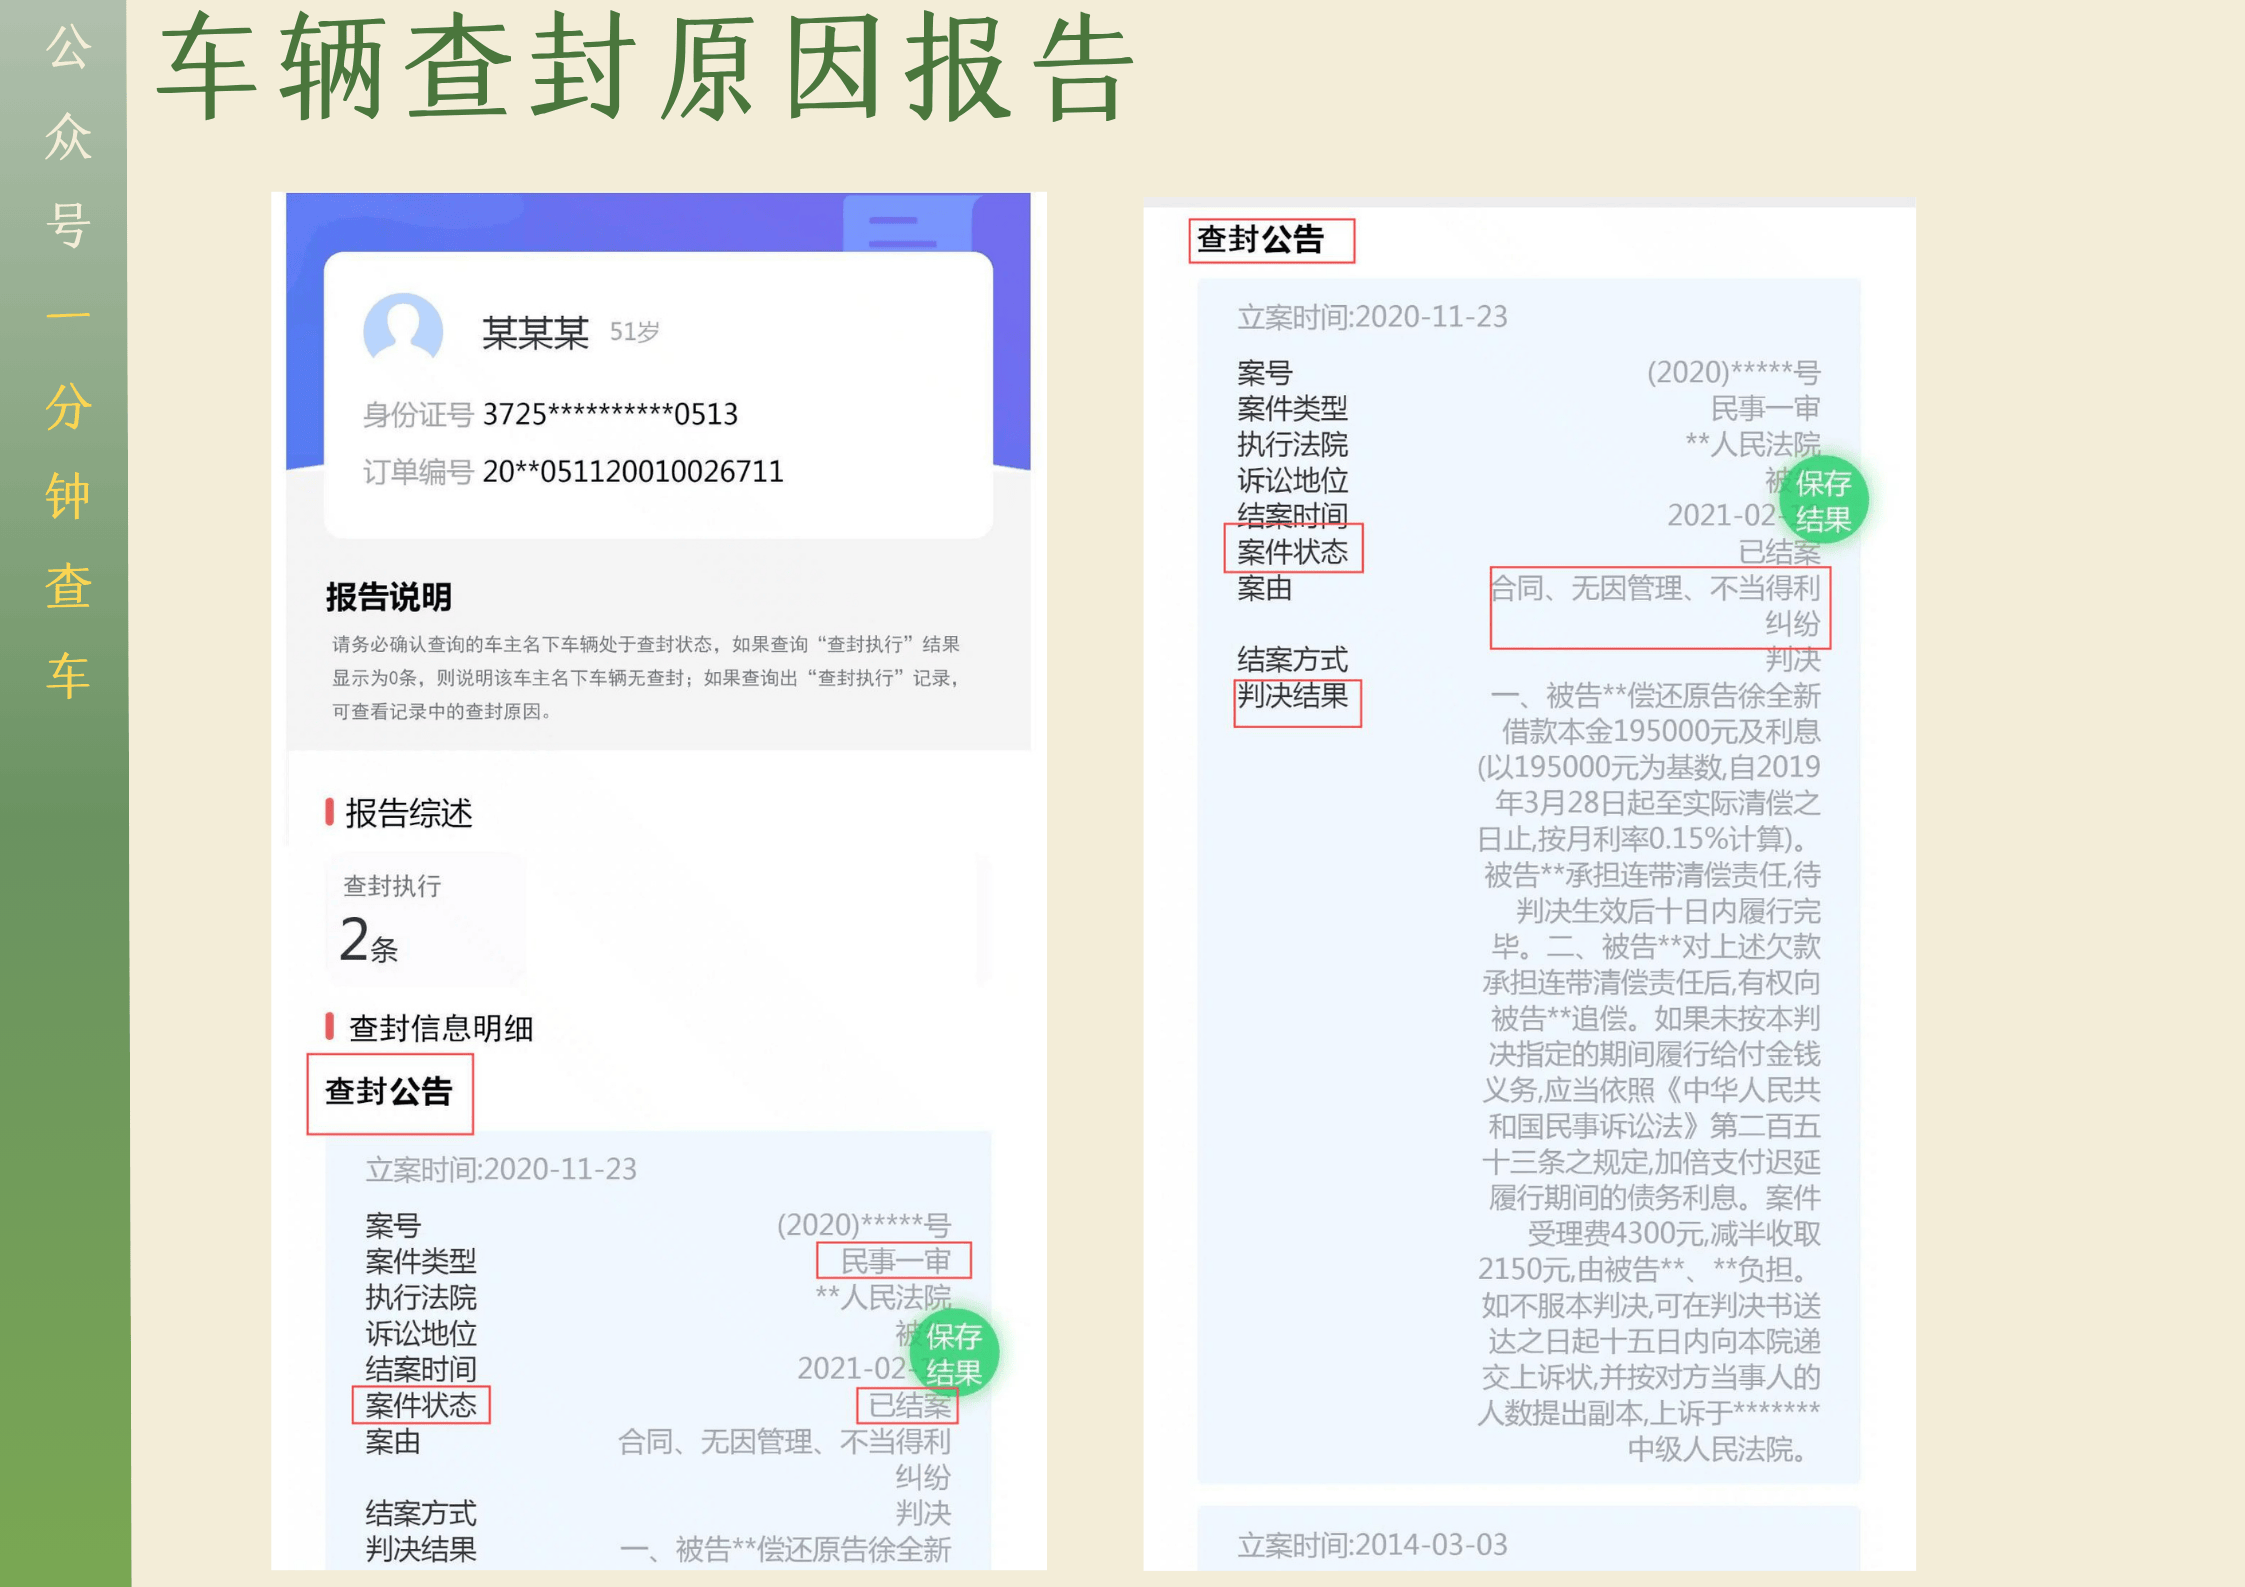
Task: Select the 查封公告 heading in right screenshot
Action: pos(1260,240)
